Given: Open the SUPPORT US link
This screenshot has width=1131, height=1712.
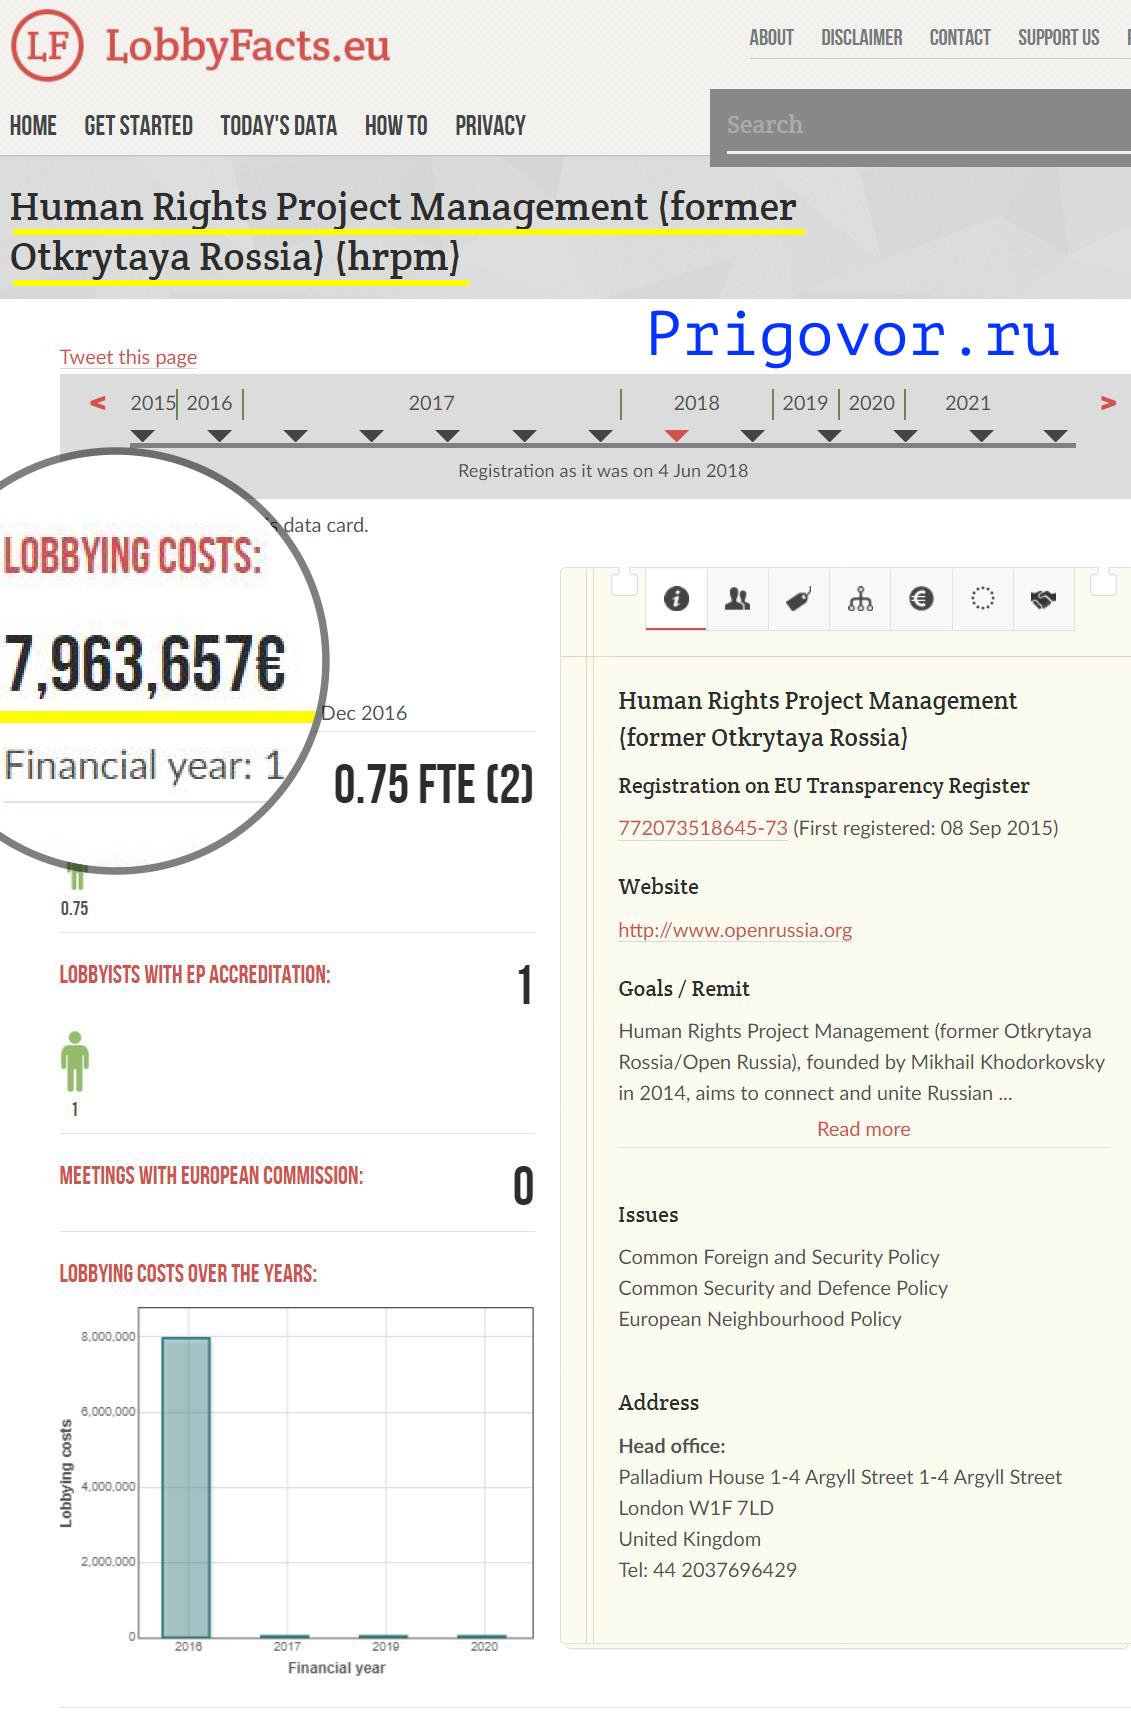Looking at the screenshot, I should click(1058, 38).
